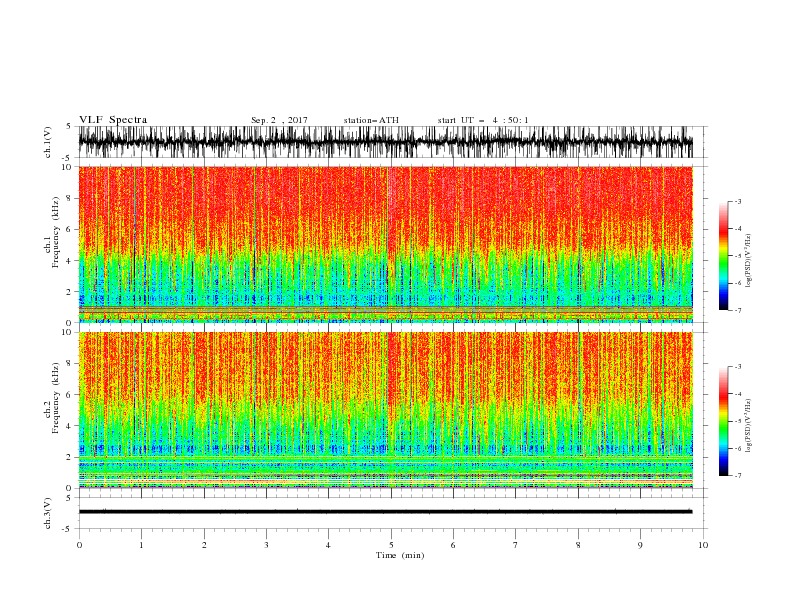Click the ch.1 spectrogram plot
This screenshot has height=612, width=792.
(x=385, y=244)
